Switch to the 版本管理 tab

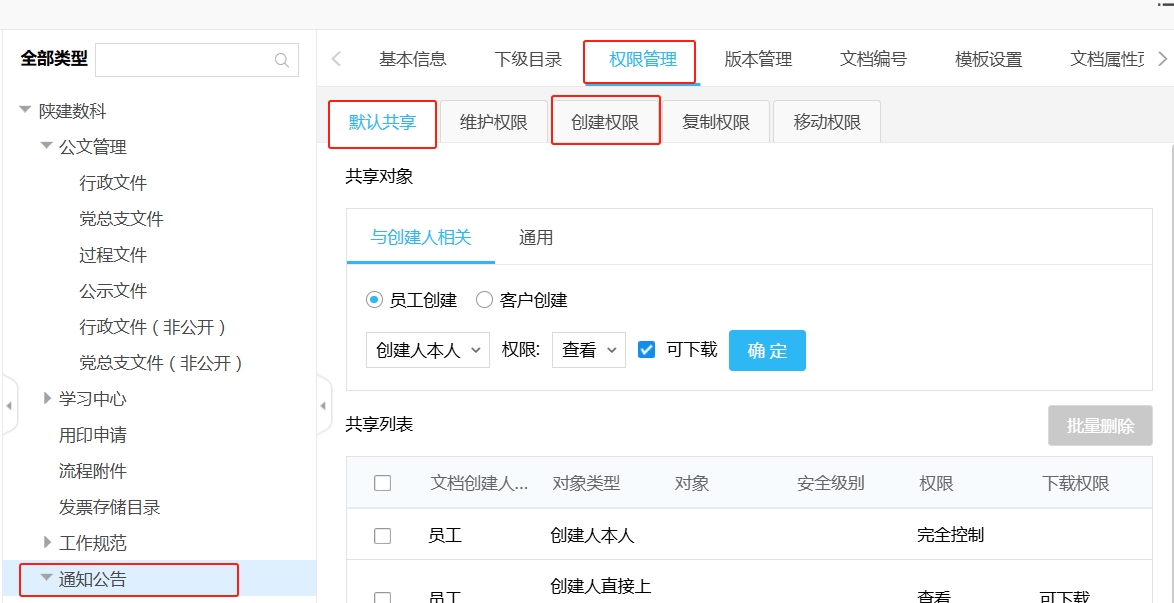[x=758, y=59]
